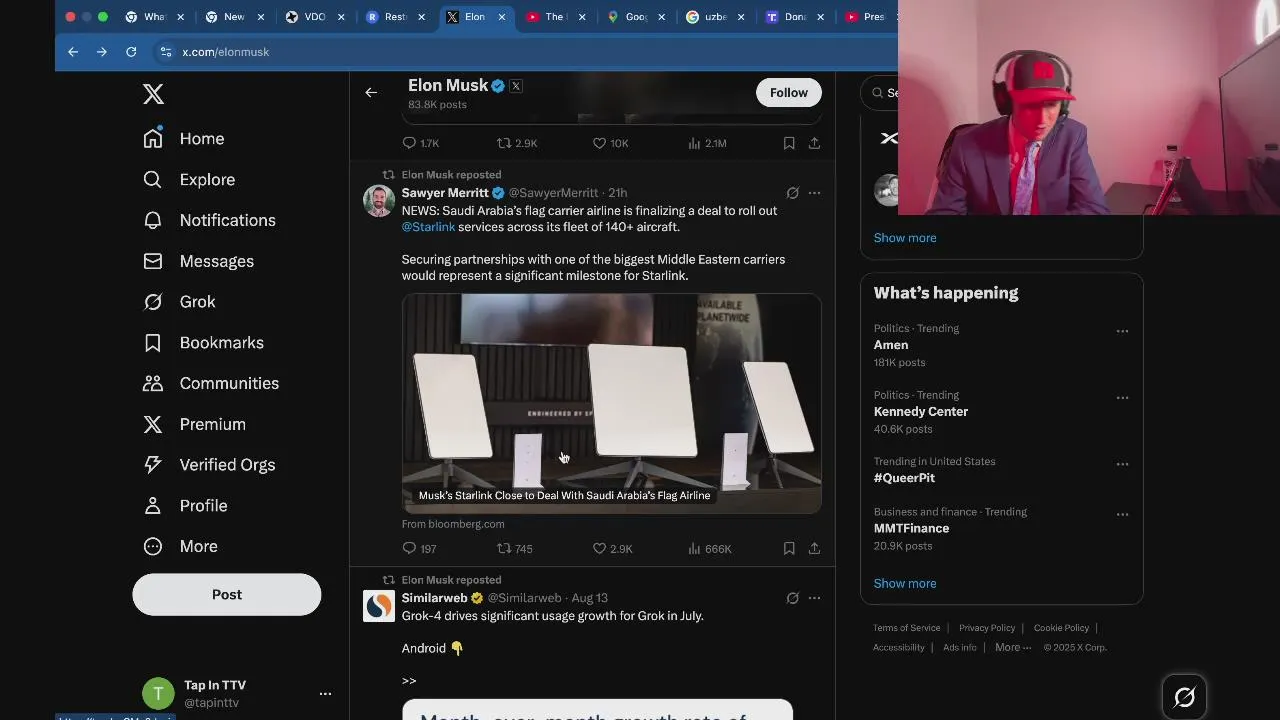Like the Starlink post with 2.9K likes

click(x=599, y=548)
